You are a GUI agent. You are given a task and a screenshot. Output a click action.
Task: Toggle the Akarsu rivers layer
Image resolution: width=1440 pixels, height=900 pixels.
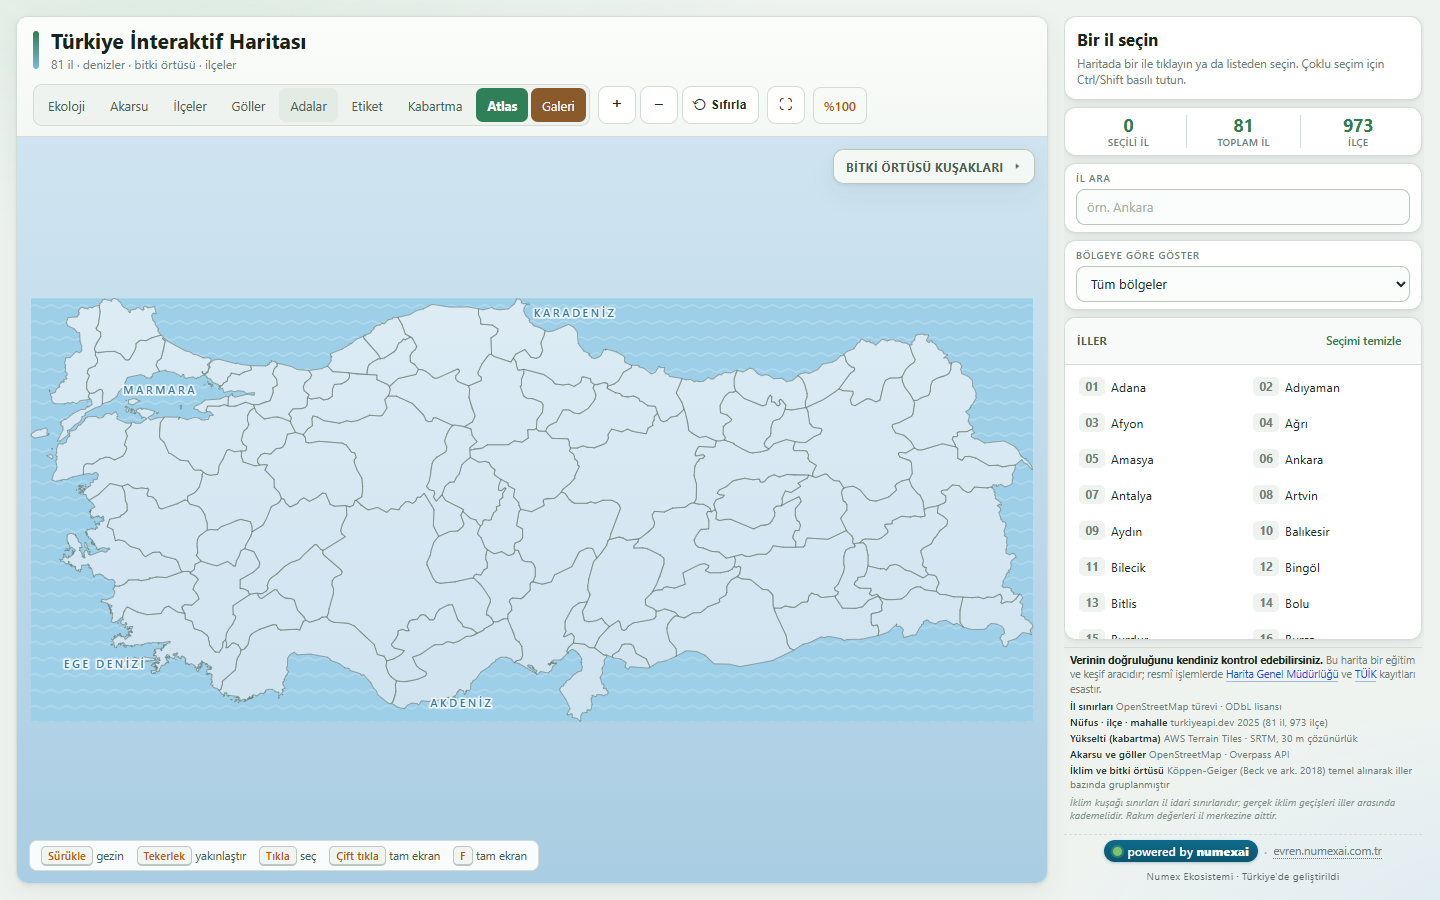pos(129,106)
